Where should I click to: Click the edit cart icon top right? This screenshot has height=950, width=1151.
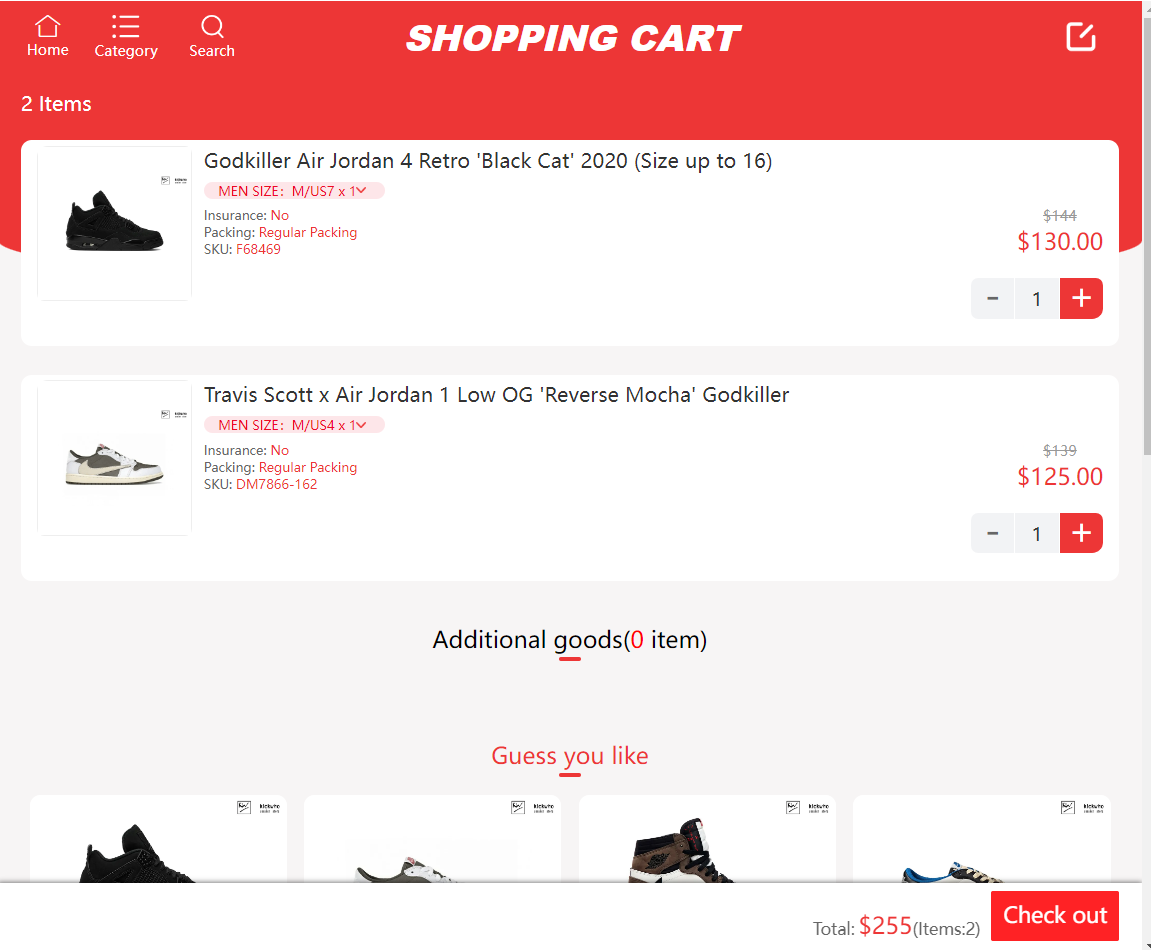pos(1081,37)
